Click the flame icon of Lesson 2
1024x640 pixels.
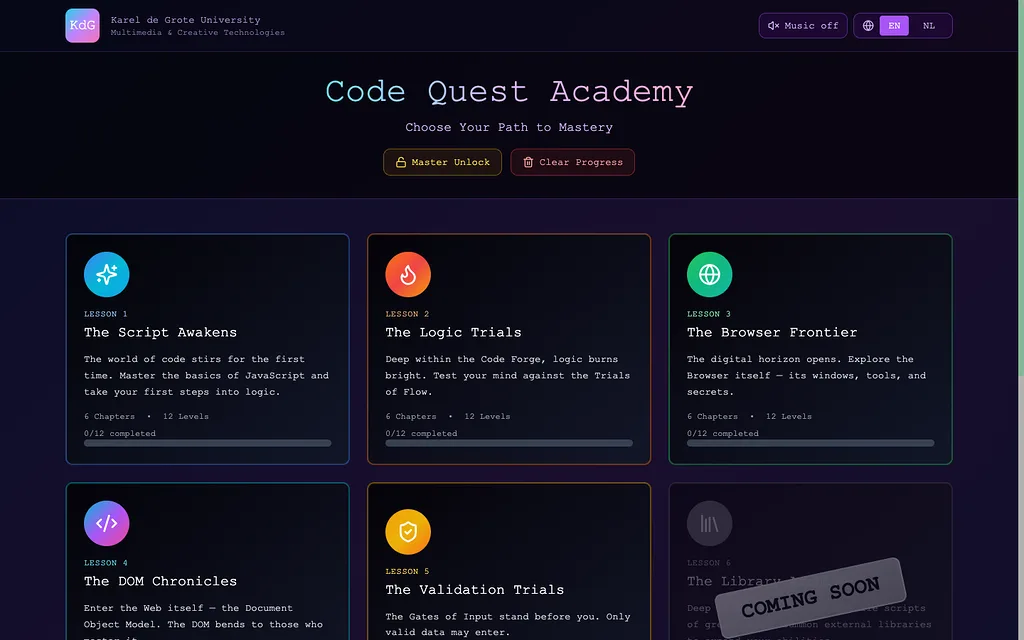408,274
